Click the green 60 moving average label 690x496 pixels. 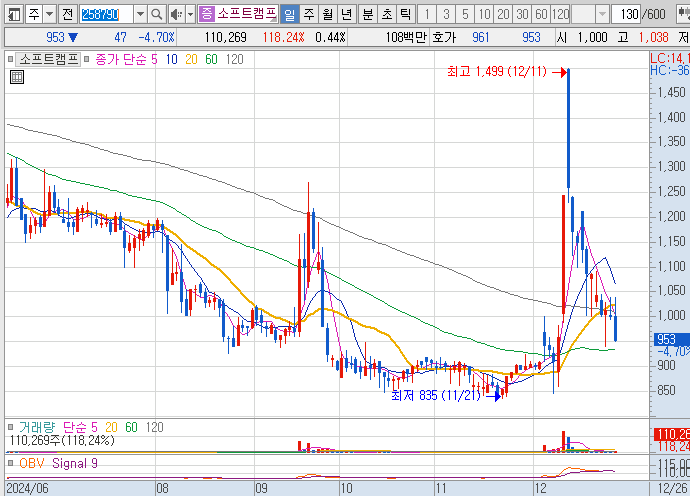[x=211, y=59]
